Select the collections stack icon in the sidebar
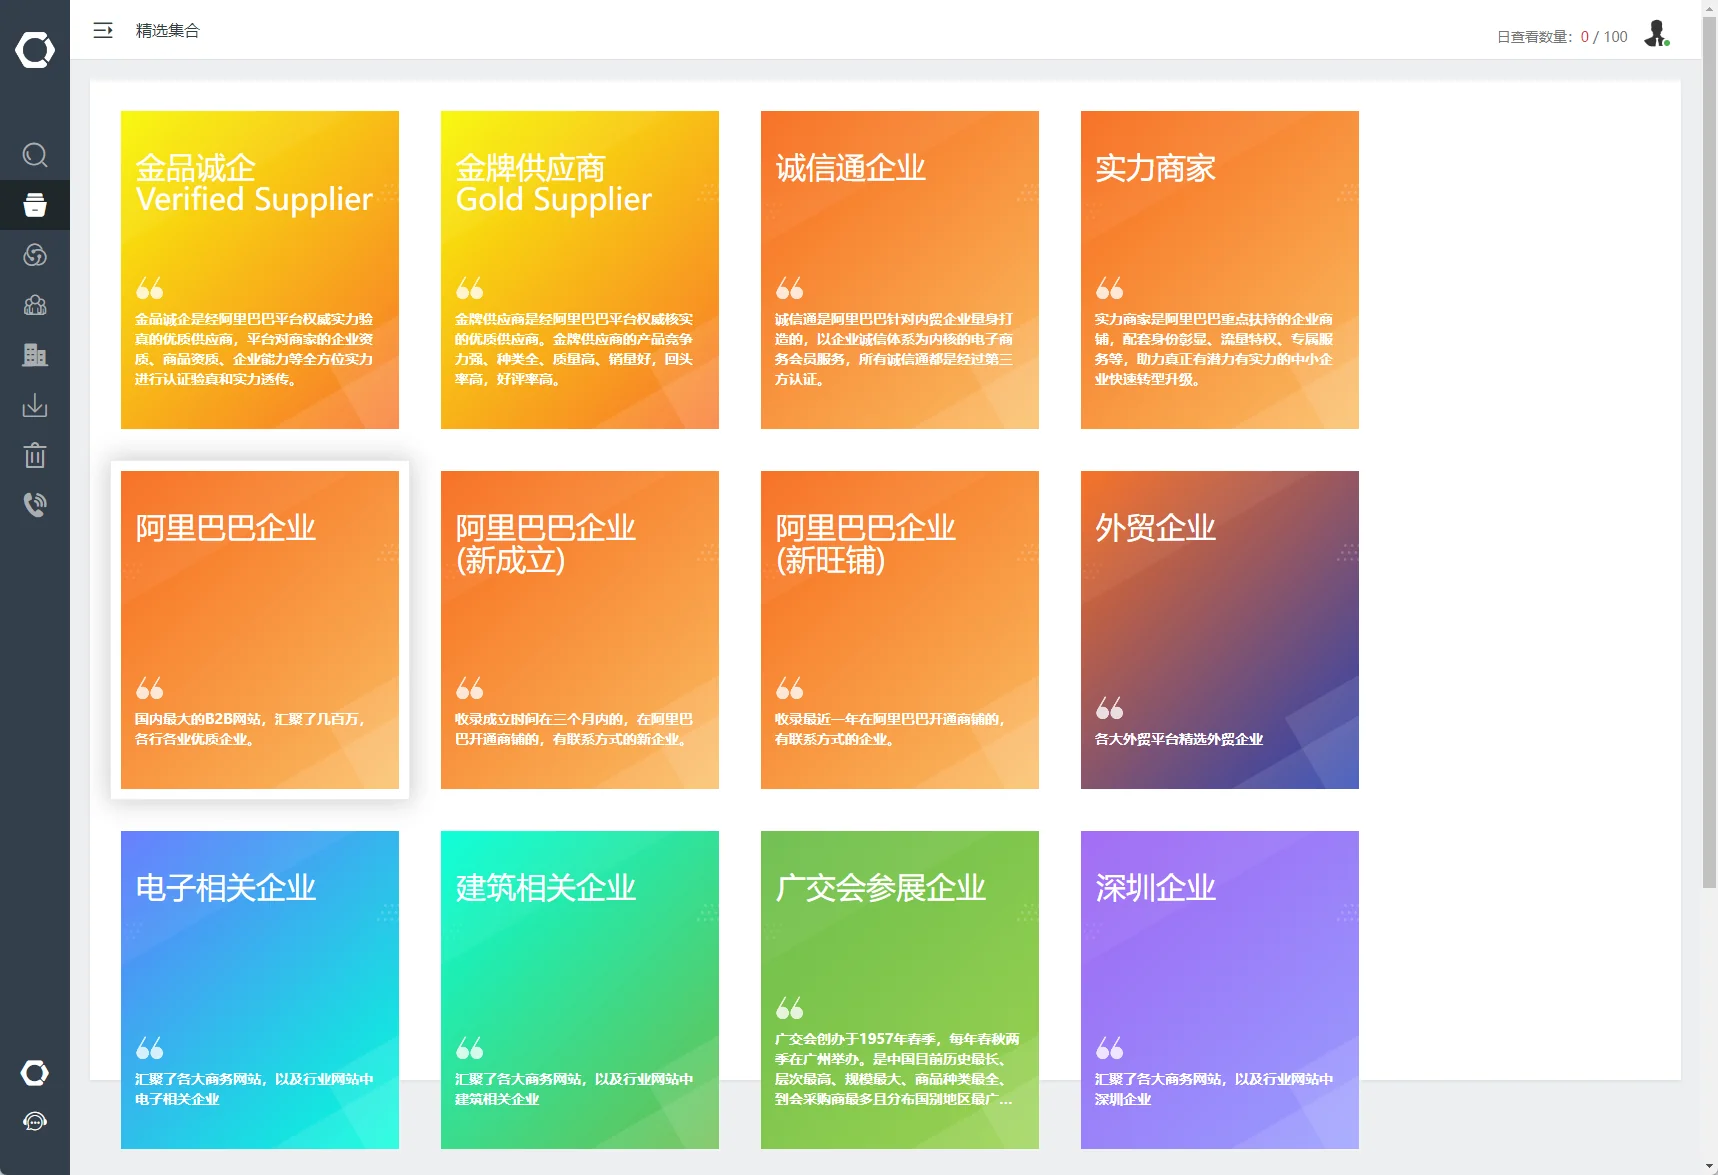This screenshot has height=1175, width=1718. 35,205
